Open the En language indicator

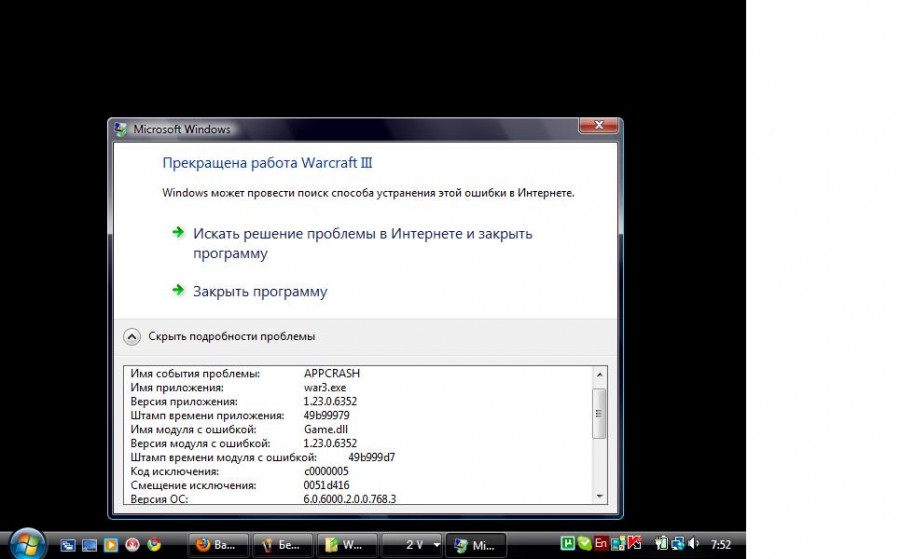[601, 543]
